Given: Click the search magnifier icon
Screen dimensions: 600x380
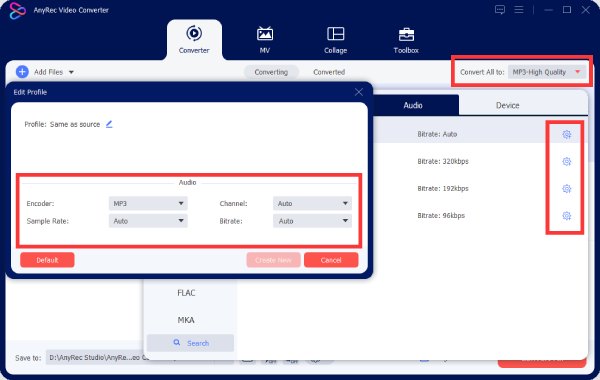Looking at the screenshot, I should (x=176, y=342).
